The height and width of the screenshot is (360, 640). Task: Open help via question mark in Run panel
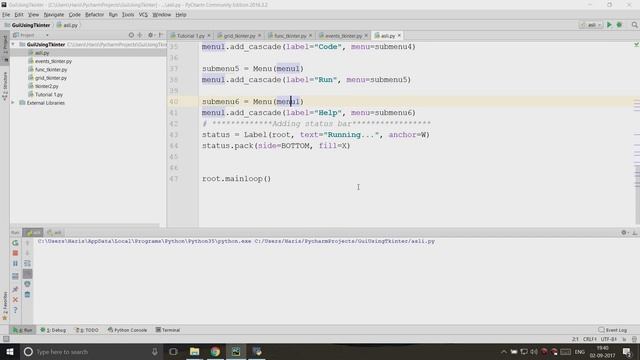point(15,310)
